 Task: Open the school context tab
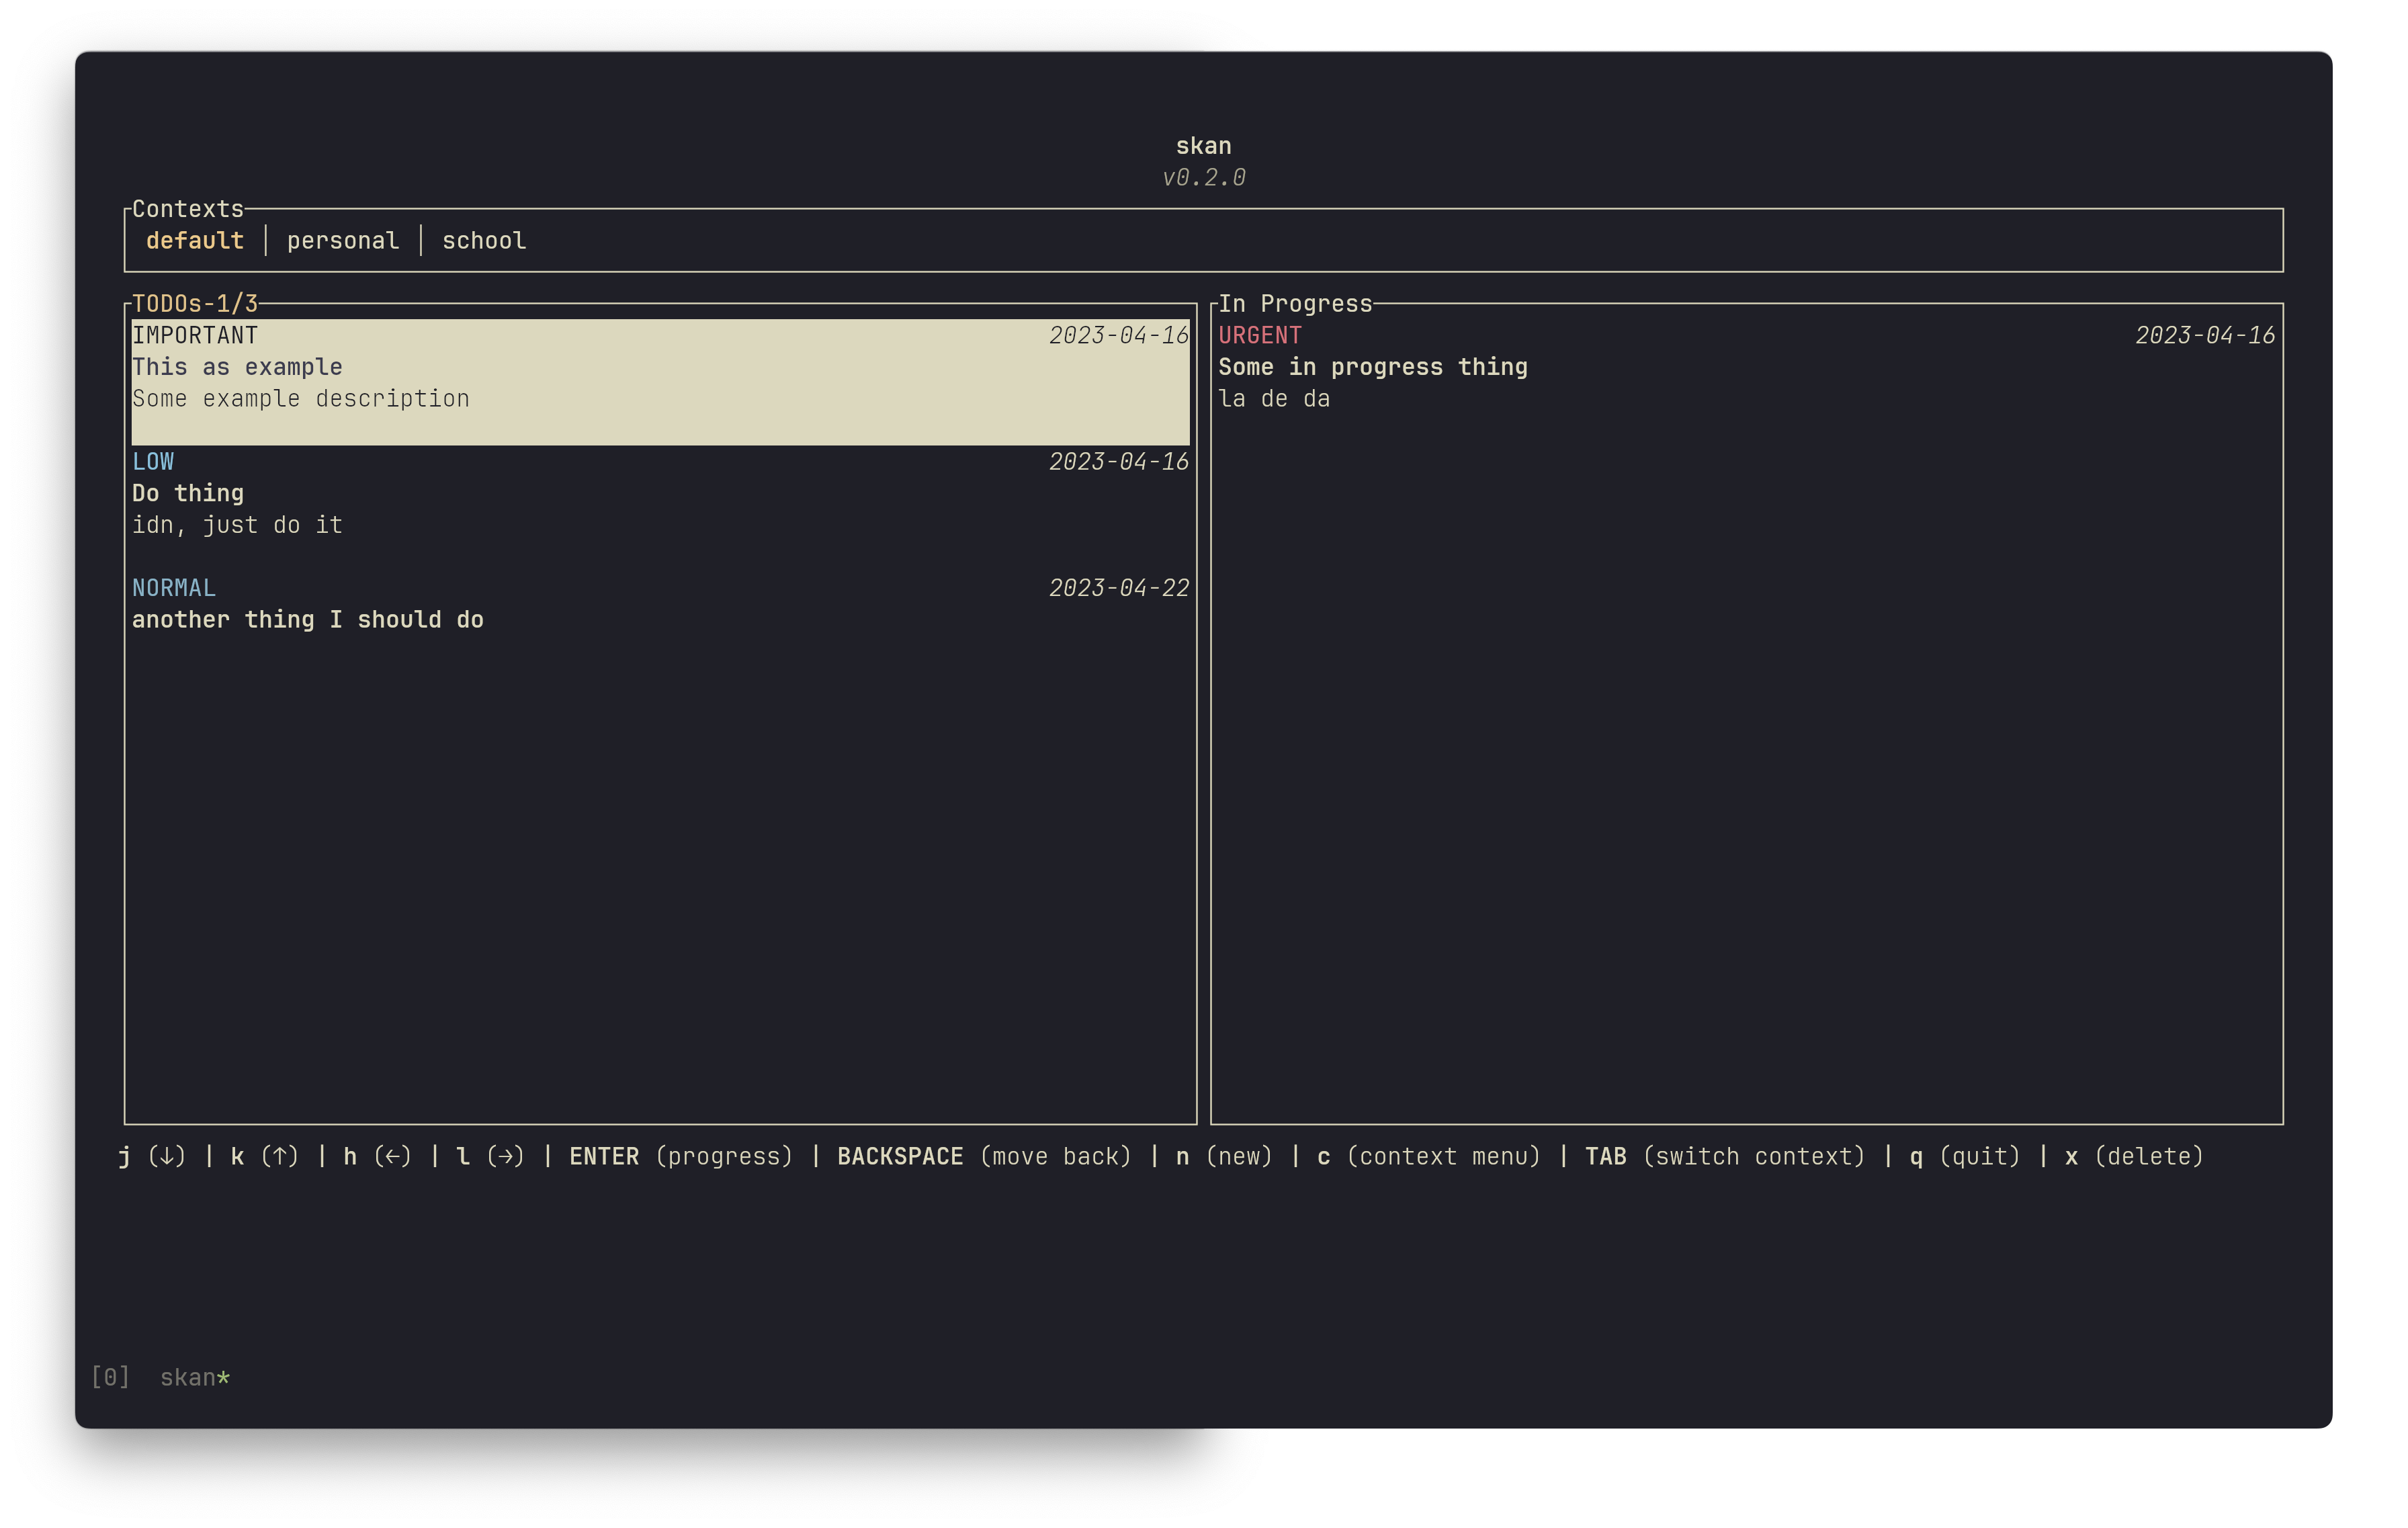(x=484, y=241)
